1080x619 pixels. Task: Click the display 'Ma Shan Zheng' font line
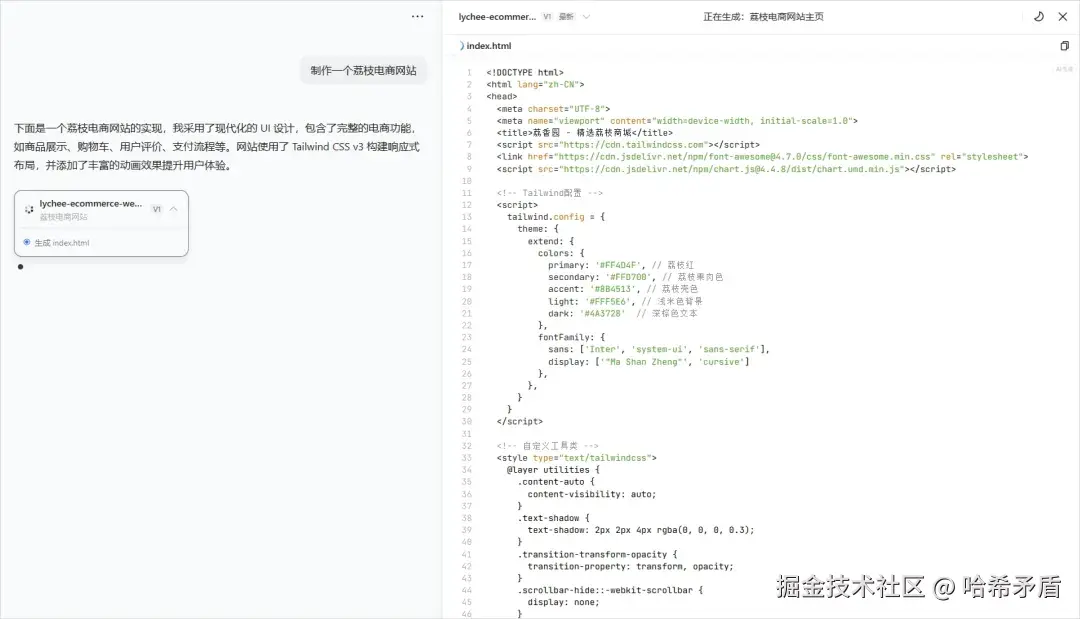pyautogui.click(x=649, y=361)
